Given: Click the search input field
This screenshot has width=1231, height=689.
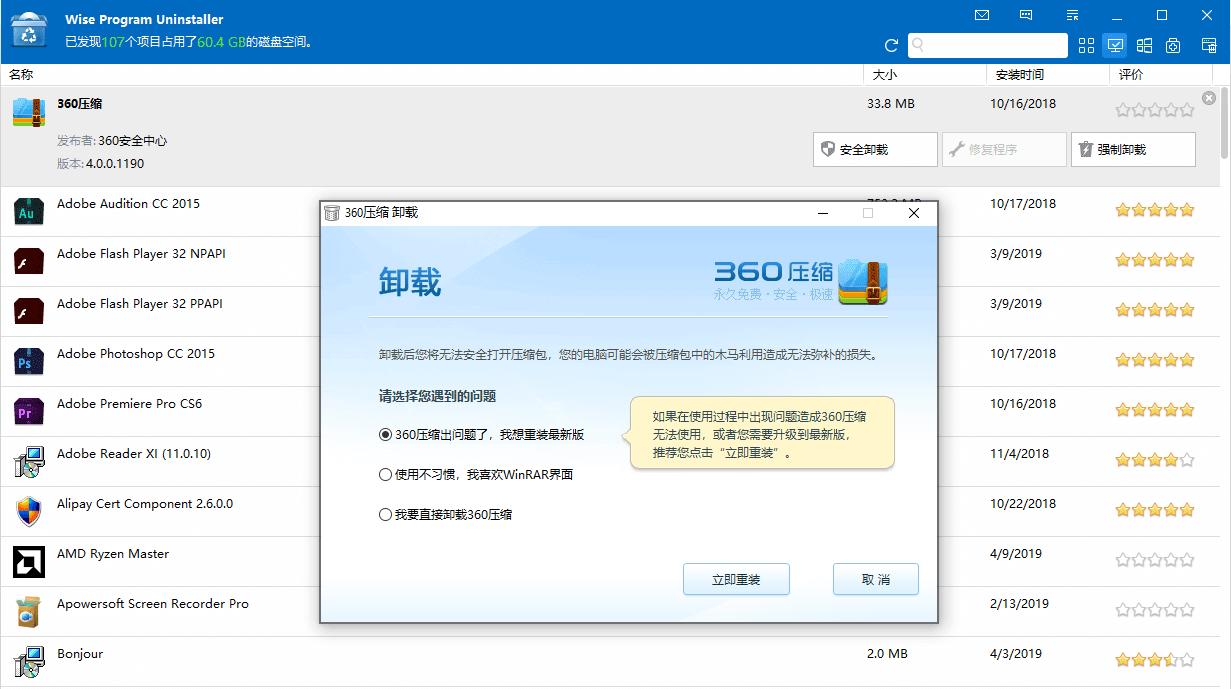Looking at the screenshot, I should coord(988,45).
